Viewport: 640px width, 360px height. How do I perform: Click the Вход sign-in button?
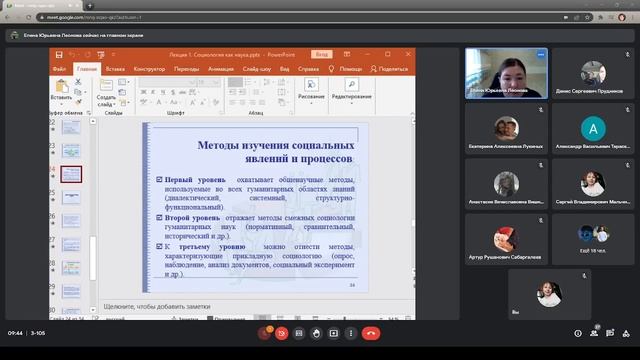coord(322,54)
